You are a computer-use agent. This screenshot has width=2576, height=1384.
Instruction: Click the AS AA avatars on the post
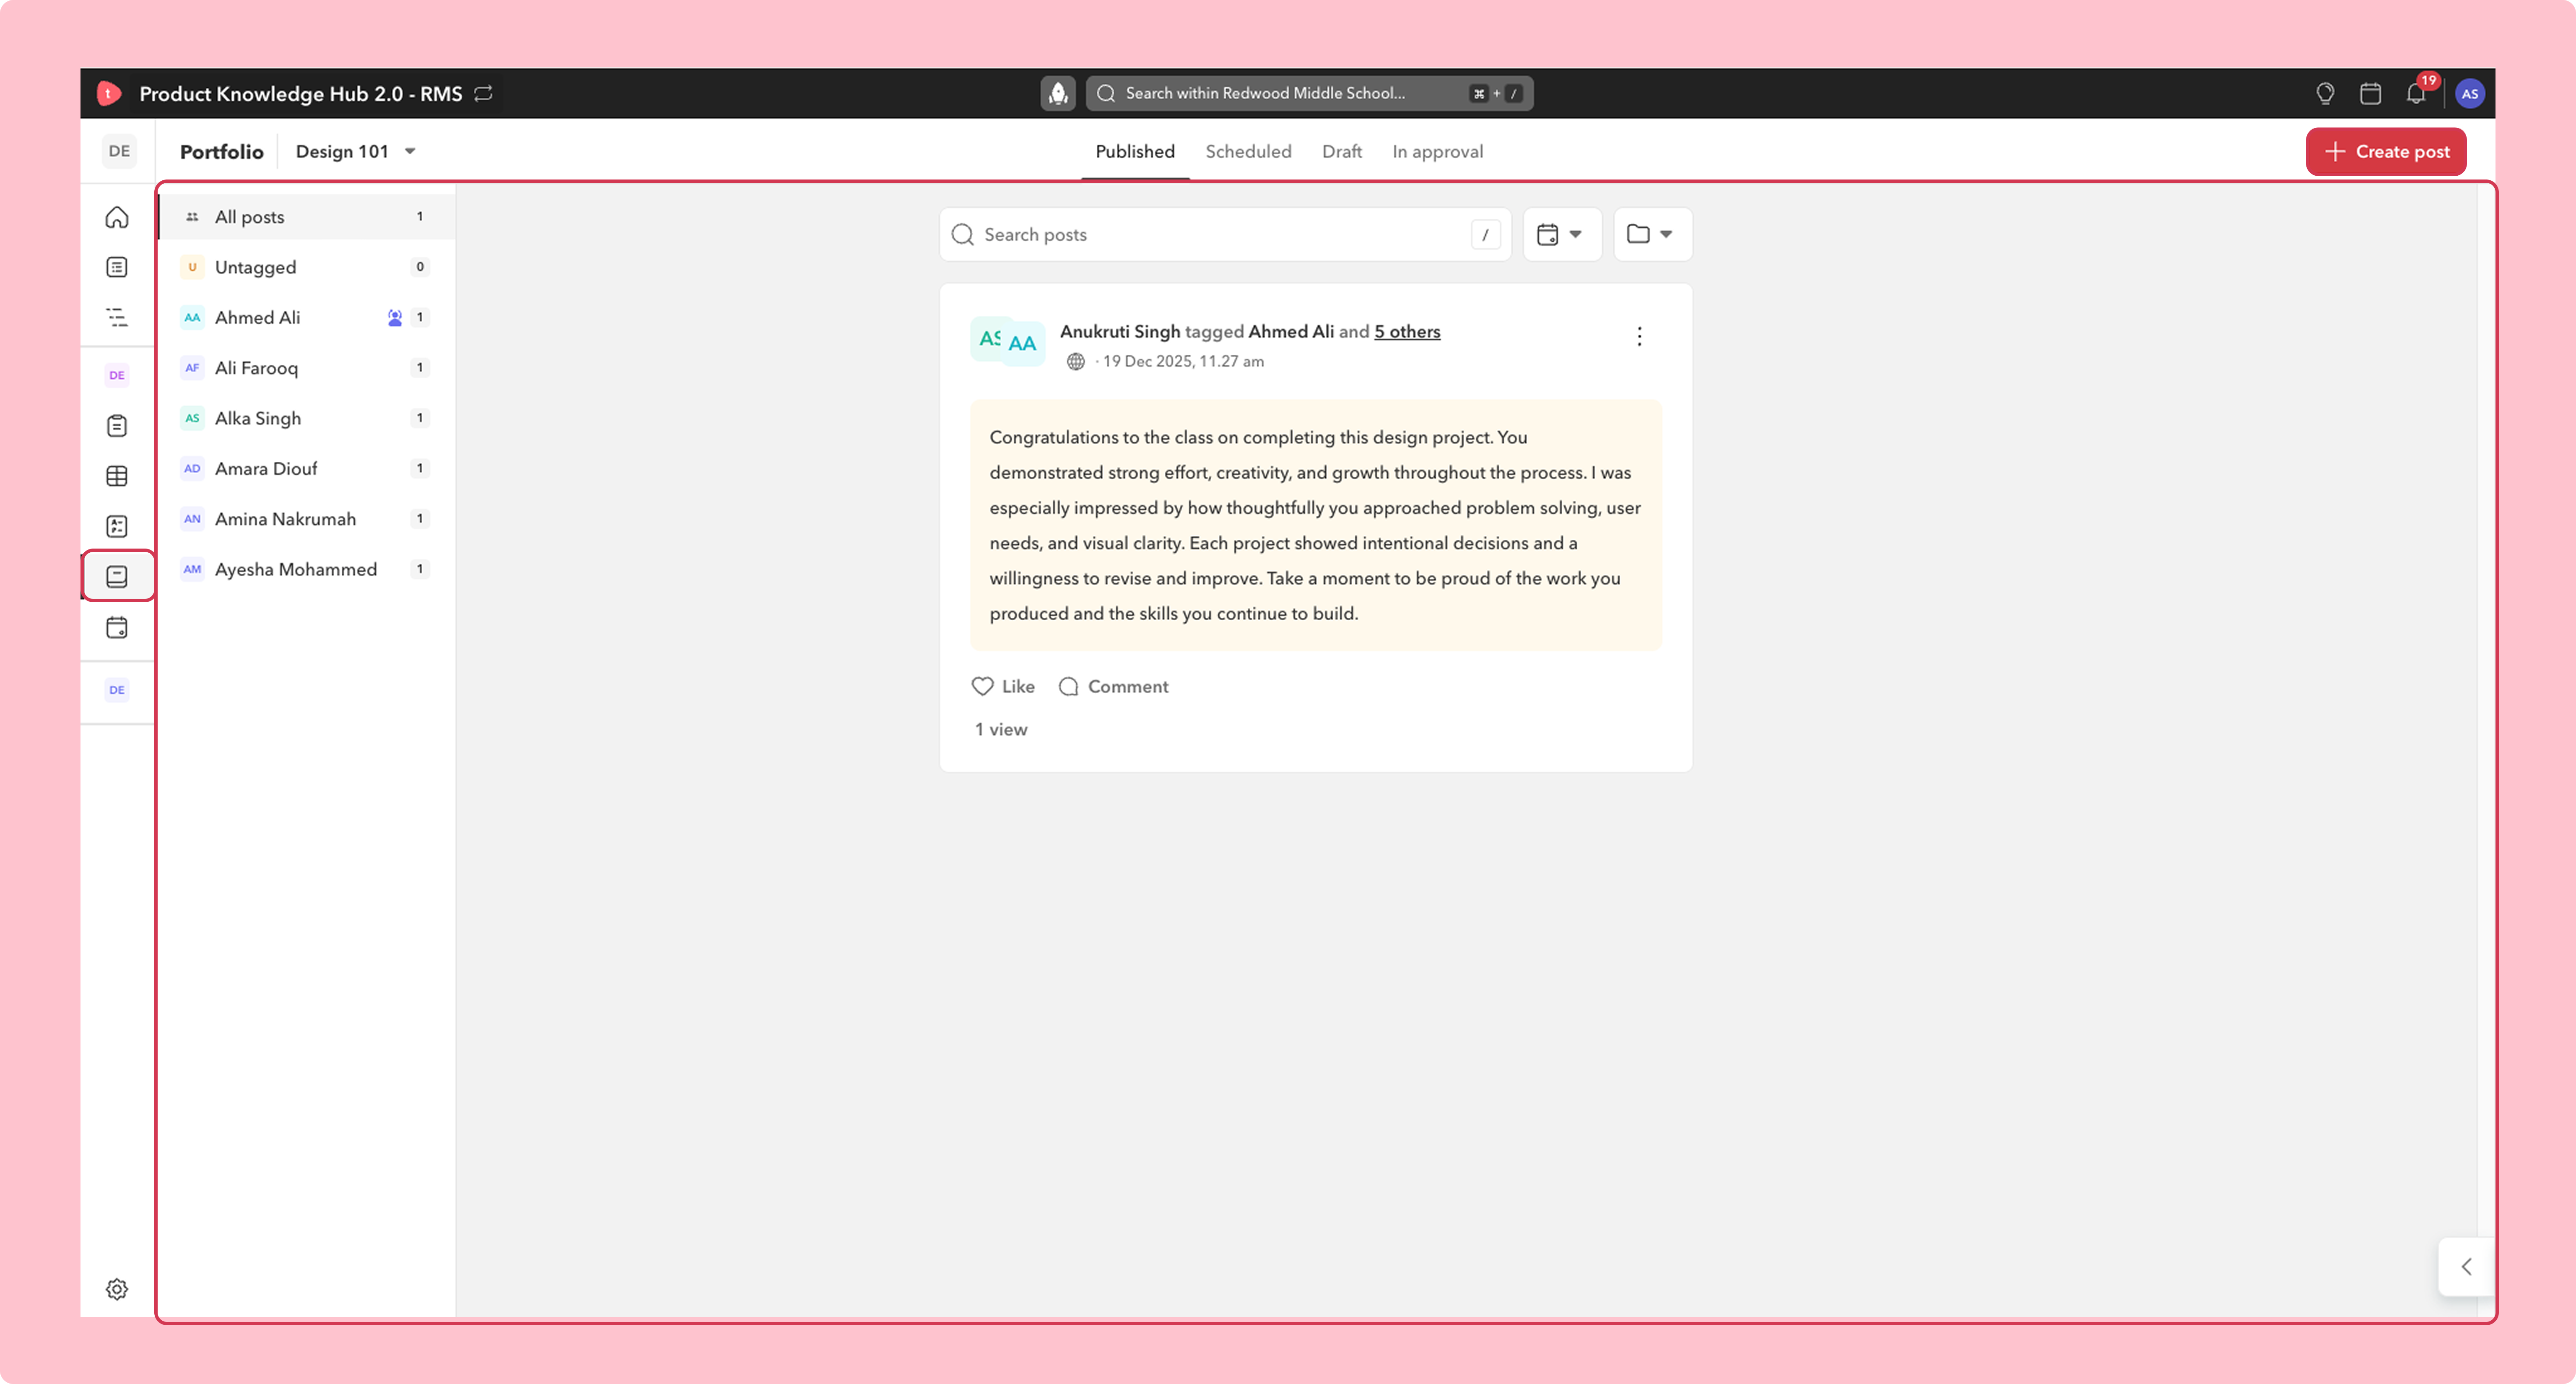pos(1008,341)
